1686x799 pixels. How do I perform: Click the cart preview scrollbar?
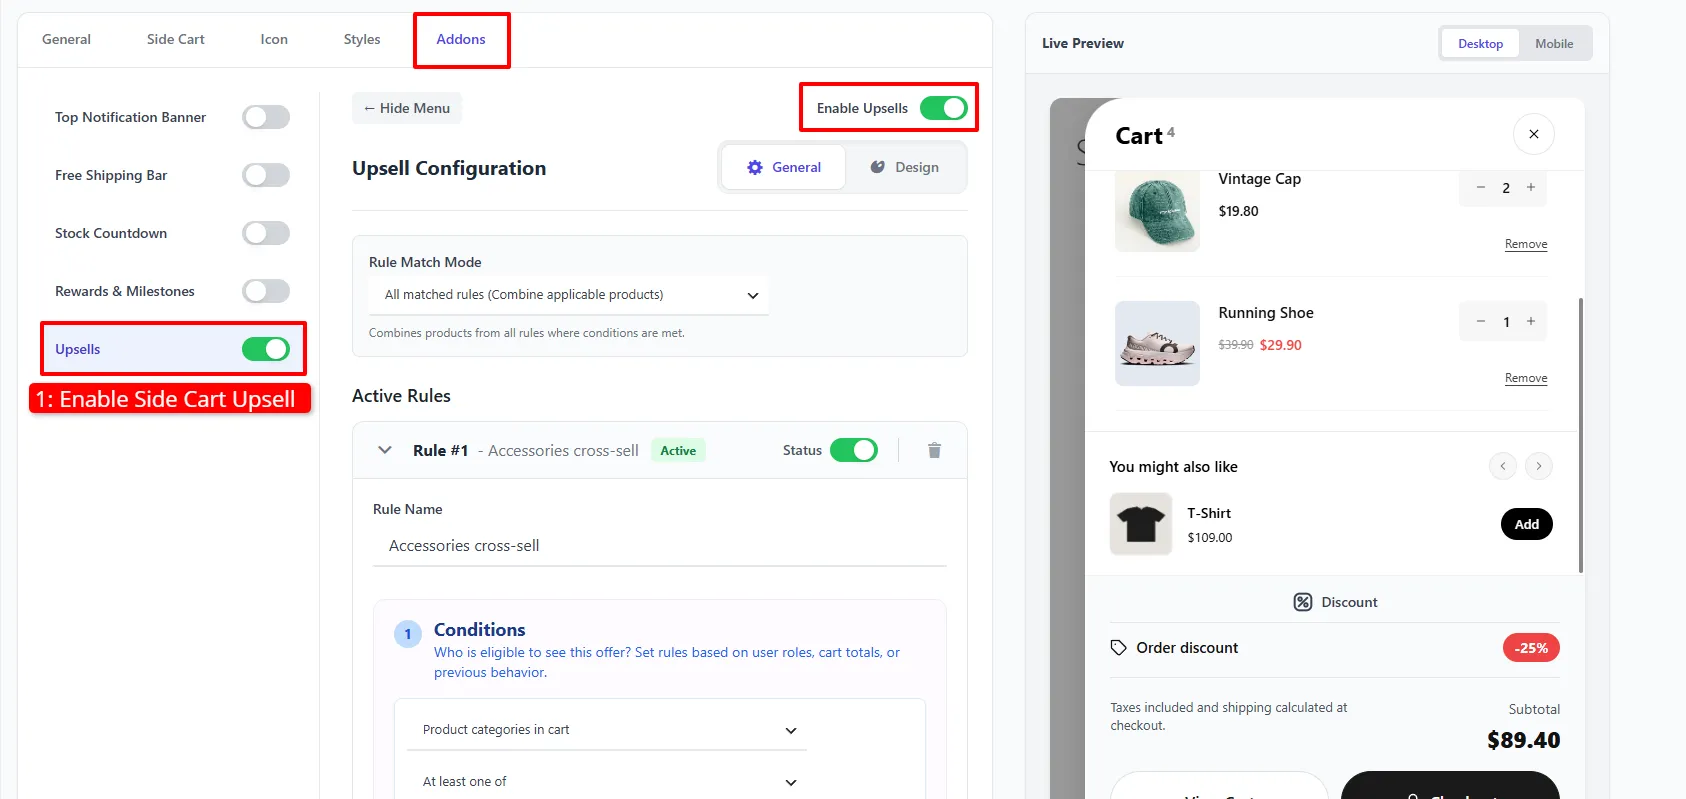(1581, 435)
